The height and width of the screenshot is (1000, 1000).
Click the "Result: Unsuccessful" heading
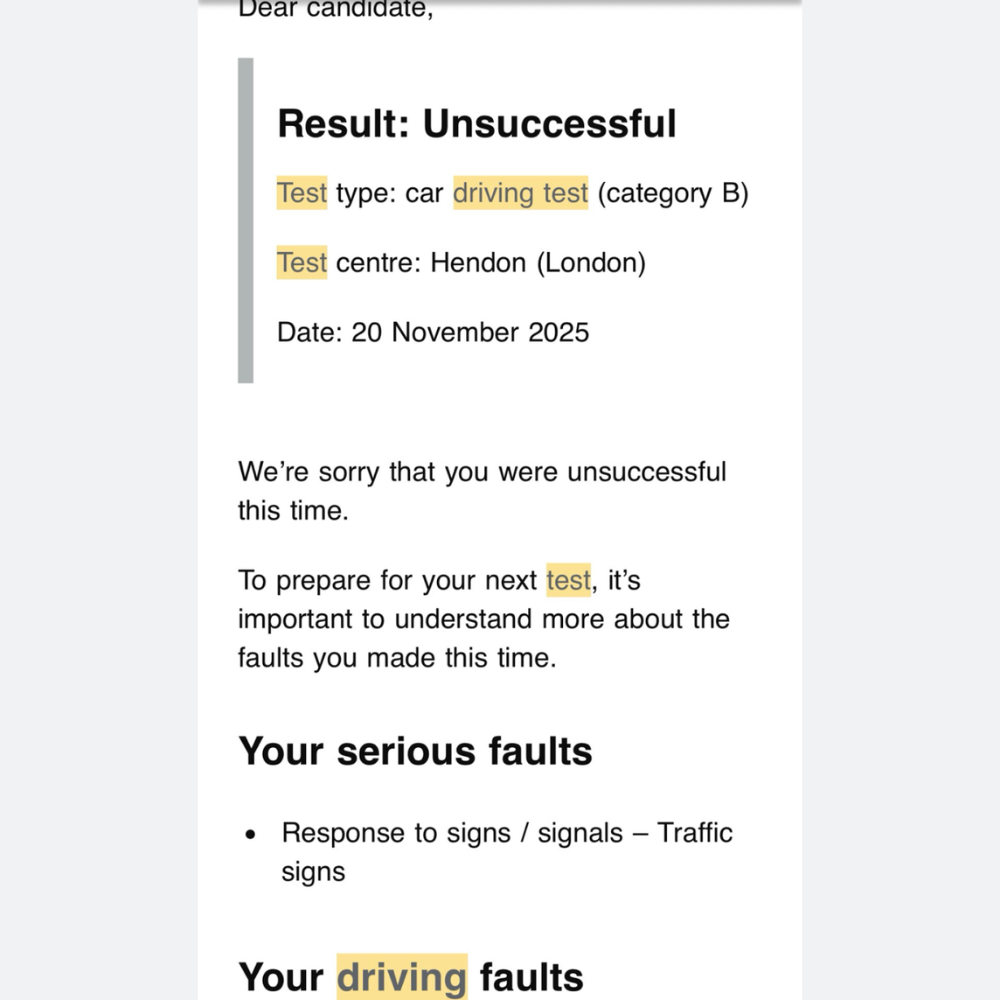click(476, 124)
